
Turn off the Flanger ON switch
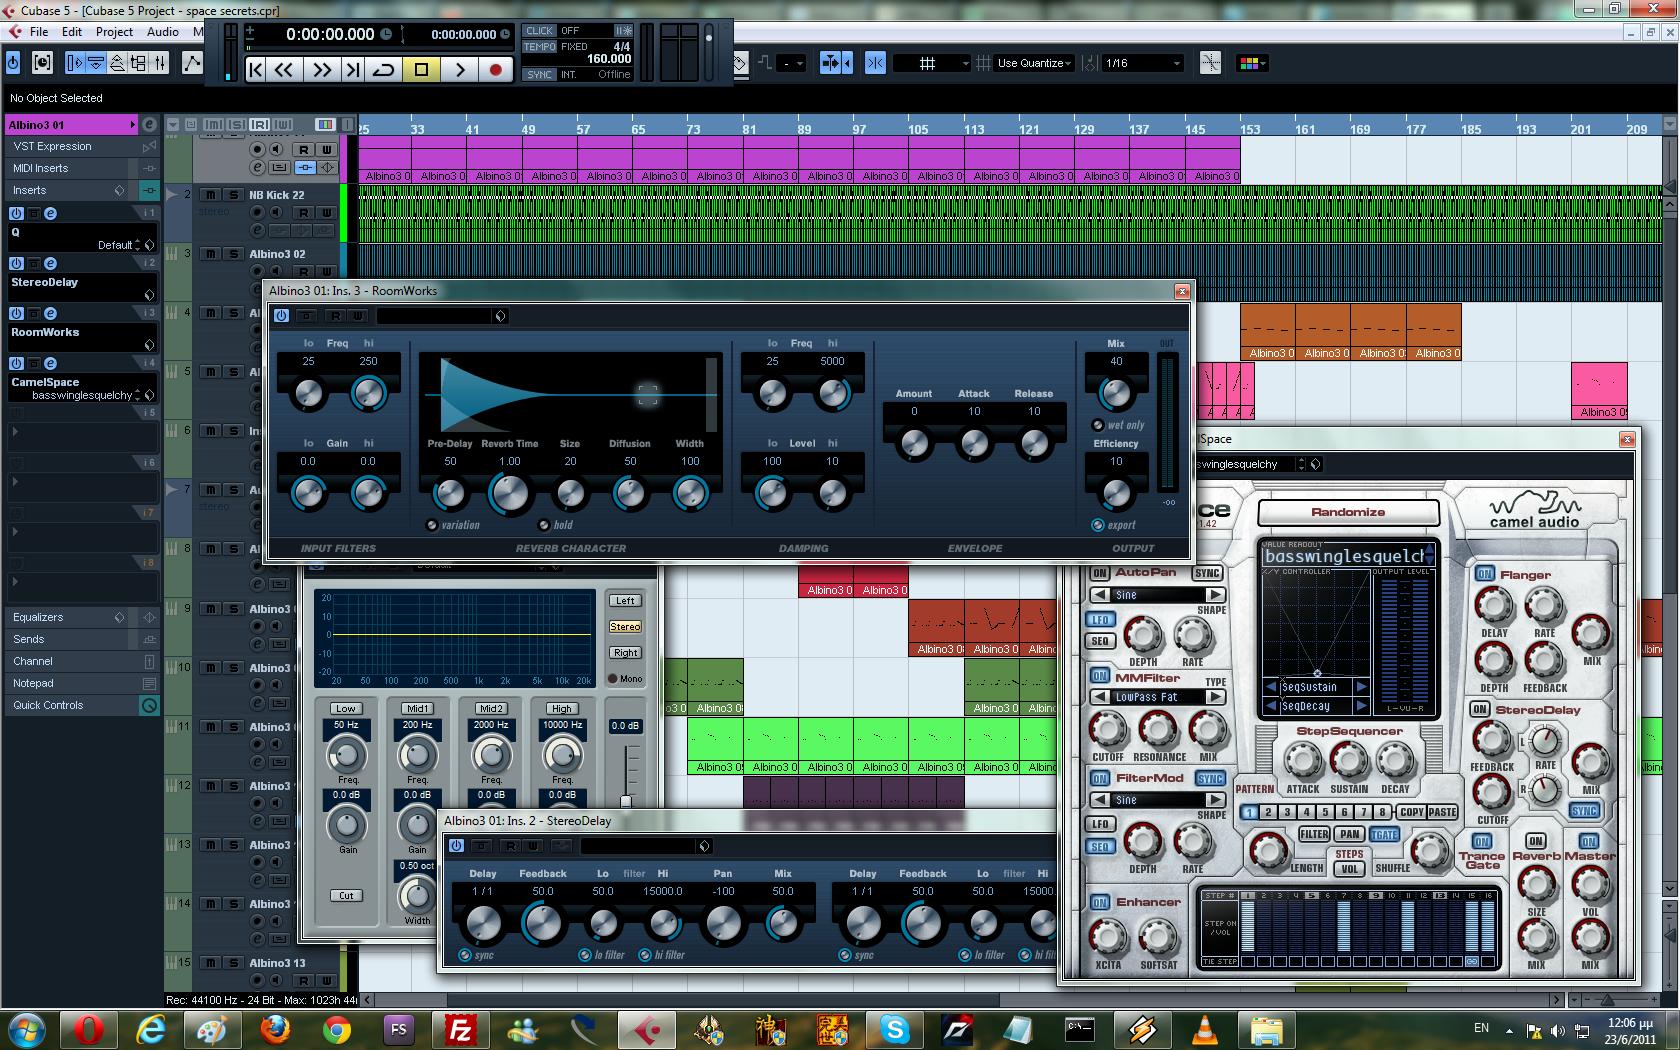coord(1483,574)
